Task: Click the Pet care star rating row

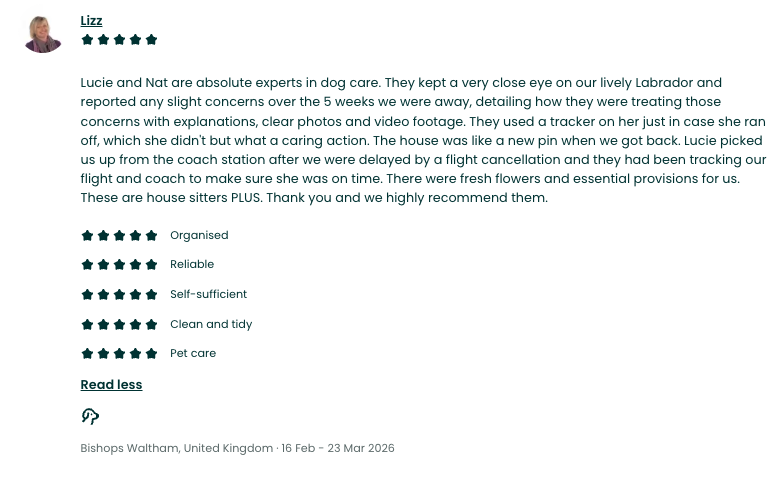Action: [148, 354]
